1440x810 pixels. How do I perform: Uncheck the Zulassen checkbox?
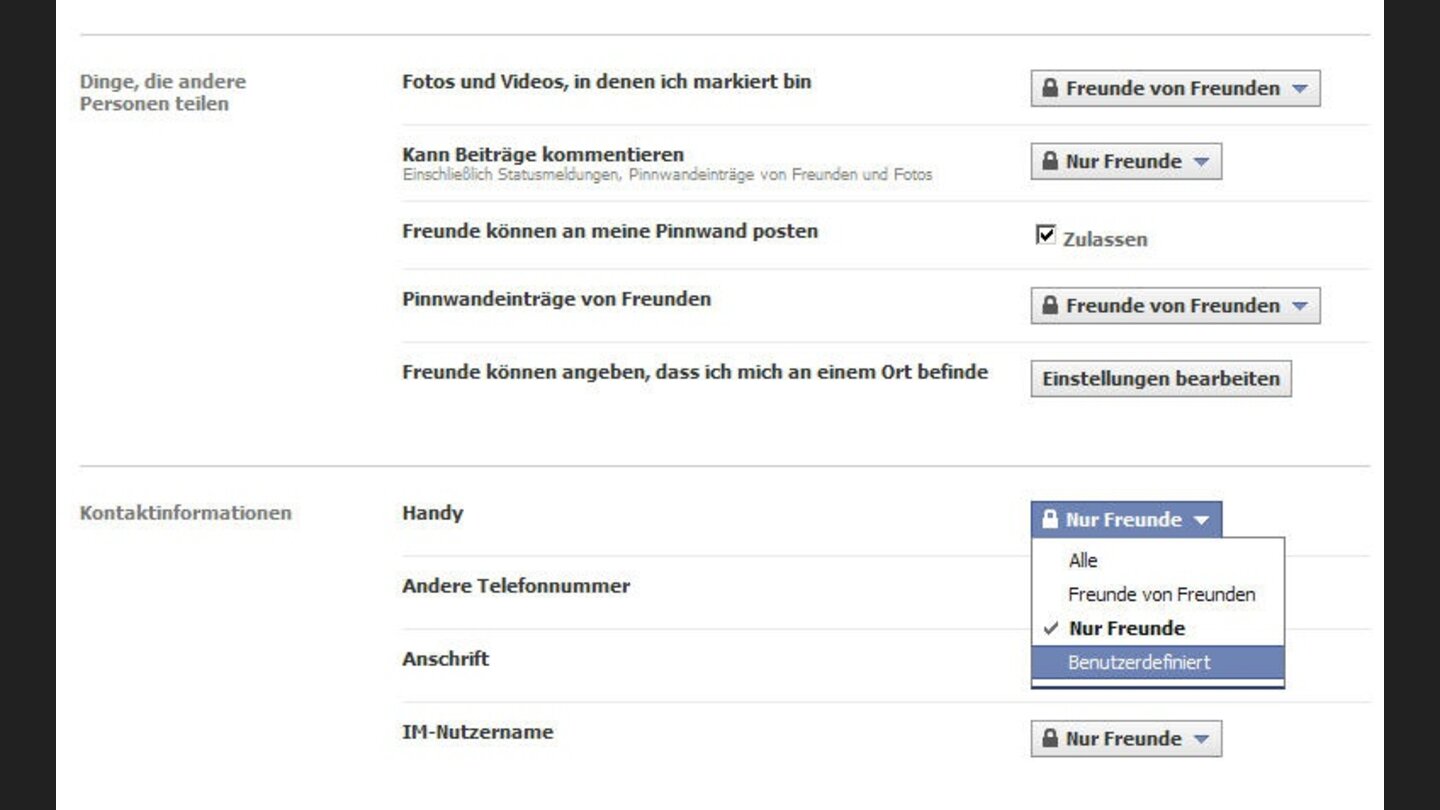(1046, 235)
